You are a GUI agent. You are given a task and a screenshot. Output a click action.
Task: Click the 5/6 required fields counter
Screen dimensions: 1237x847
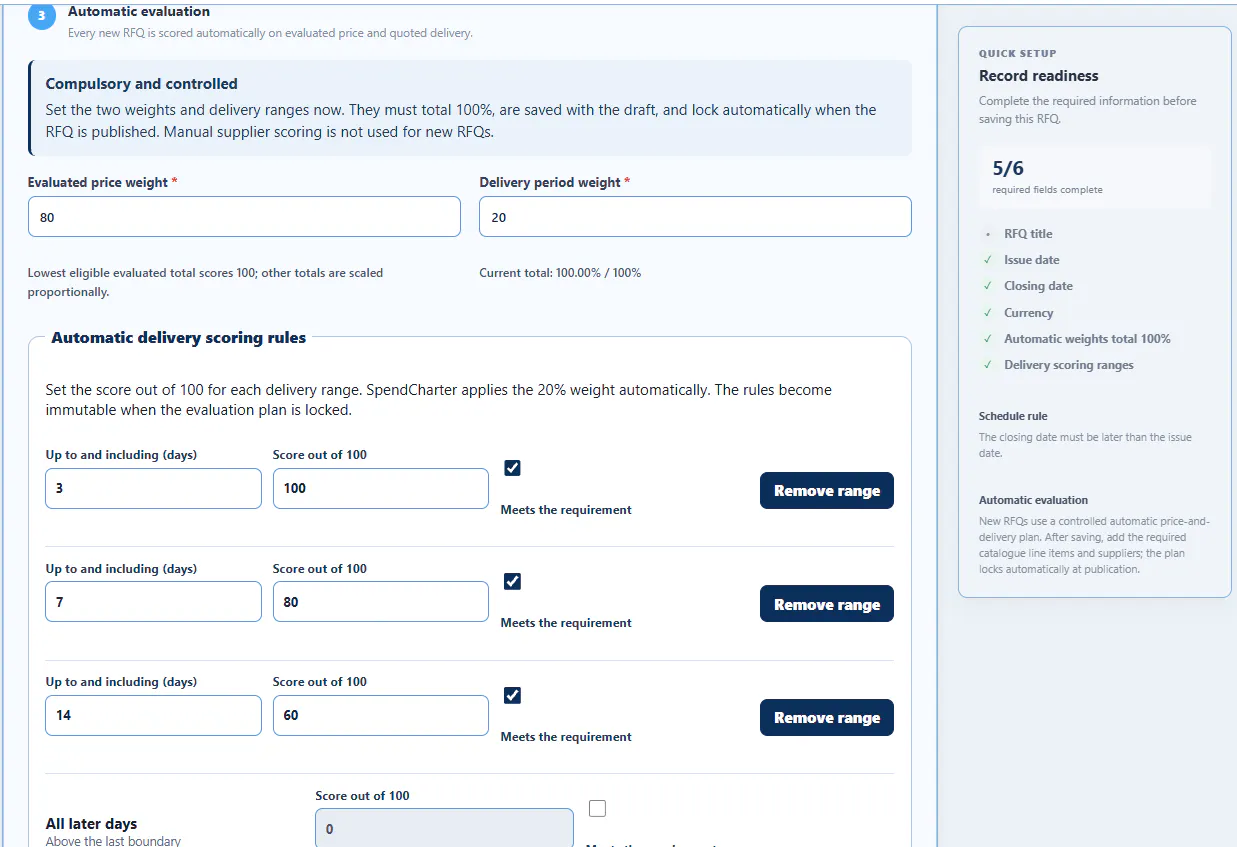tap(1094, 176)
